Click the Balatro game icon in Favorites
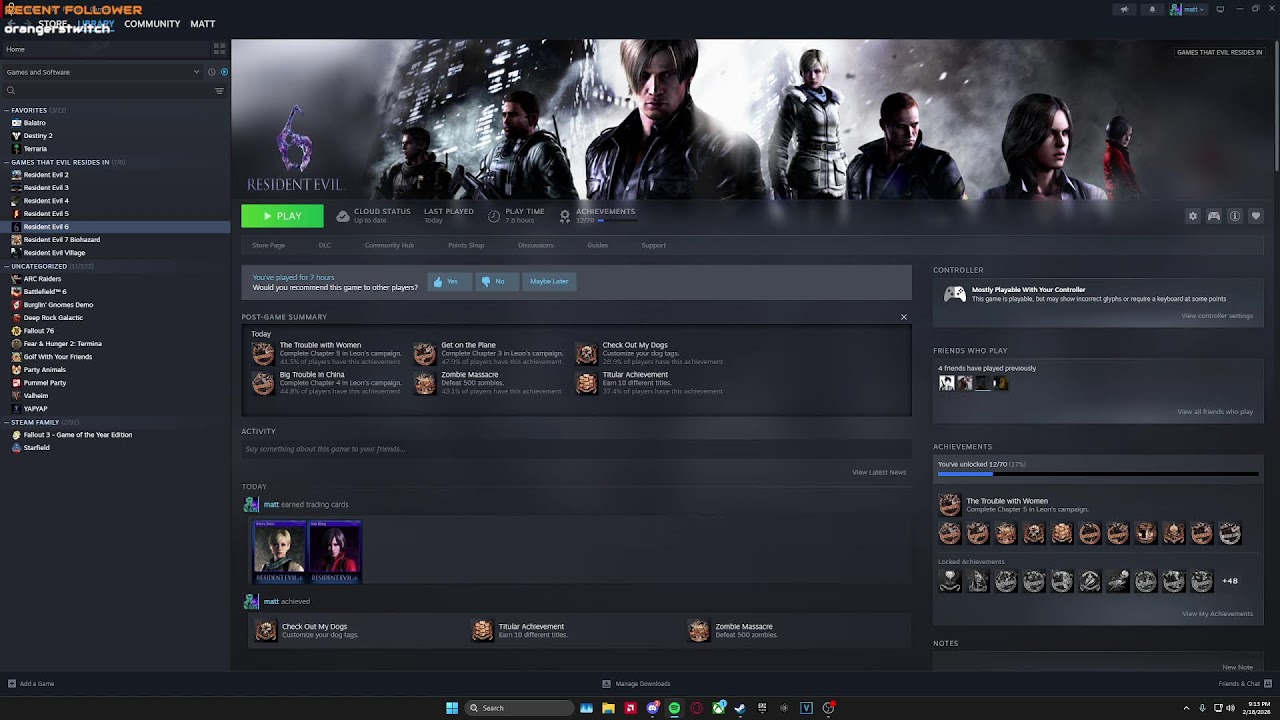 tap(16, 123)
